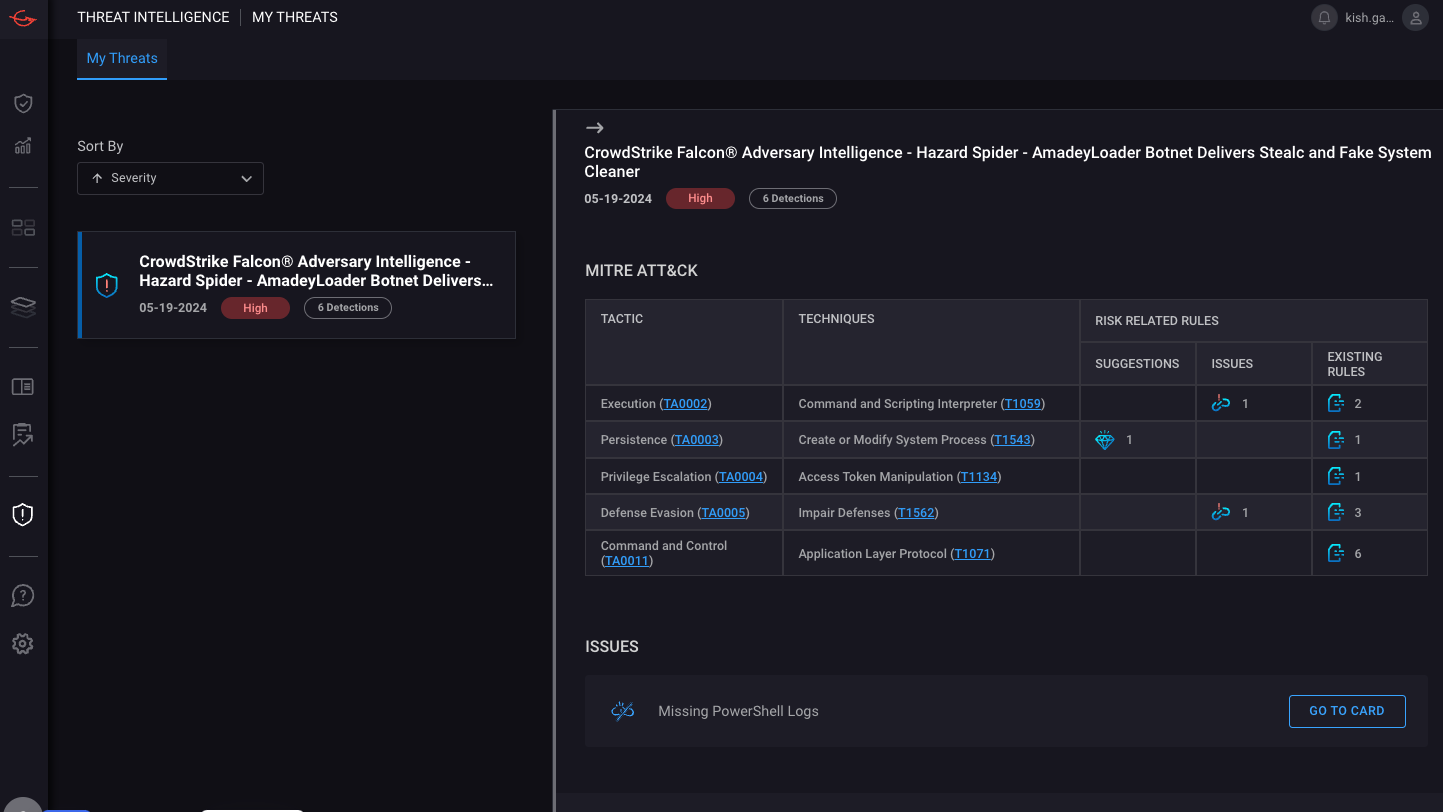The height and width of the screenshot is (812, 1443).
Task: Open user account menu at top right
Action: [x=1414, y=18]
